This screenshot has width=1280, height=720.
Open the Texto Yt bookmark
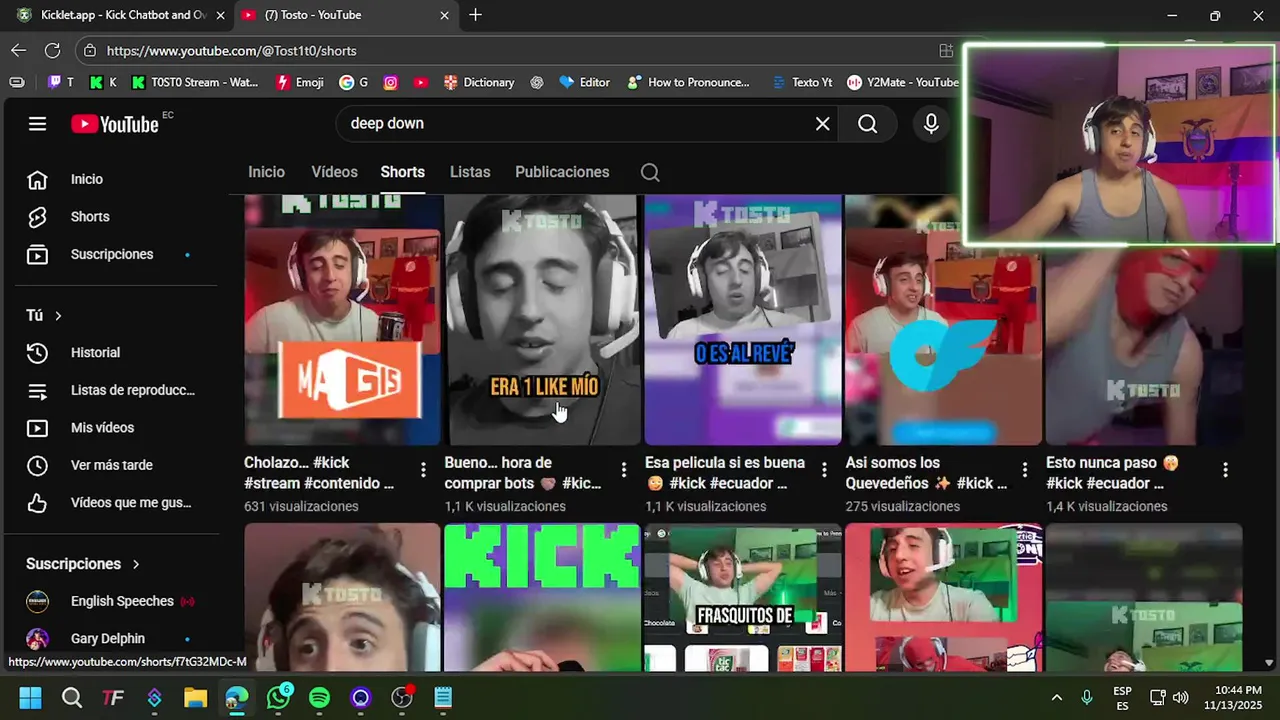[801, 82]
